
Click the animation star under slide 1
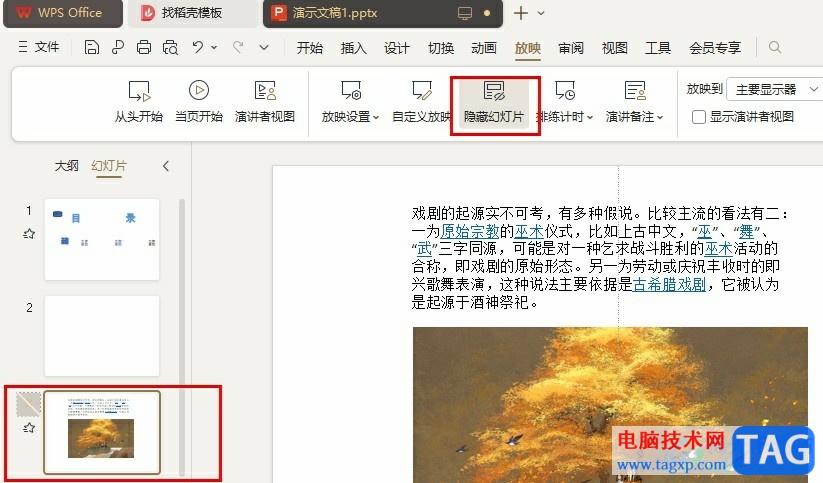click(x=29, y=234)
